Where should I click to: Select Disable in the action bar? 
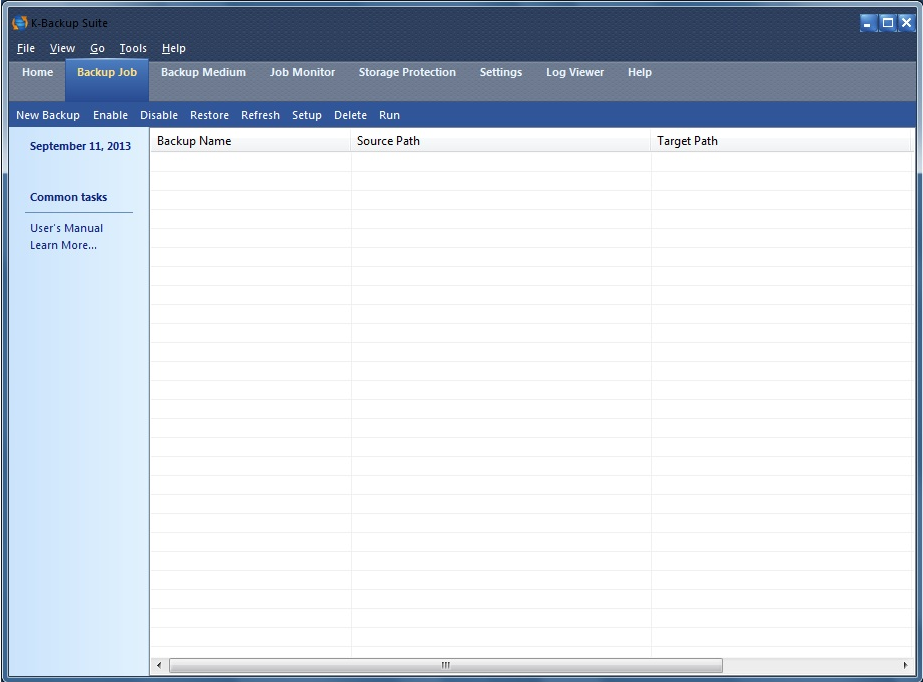coord(159,115)
